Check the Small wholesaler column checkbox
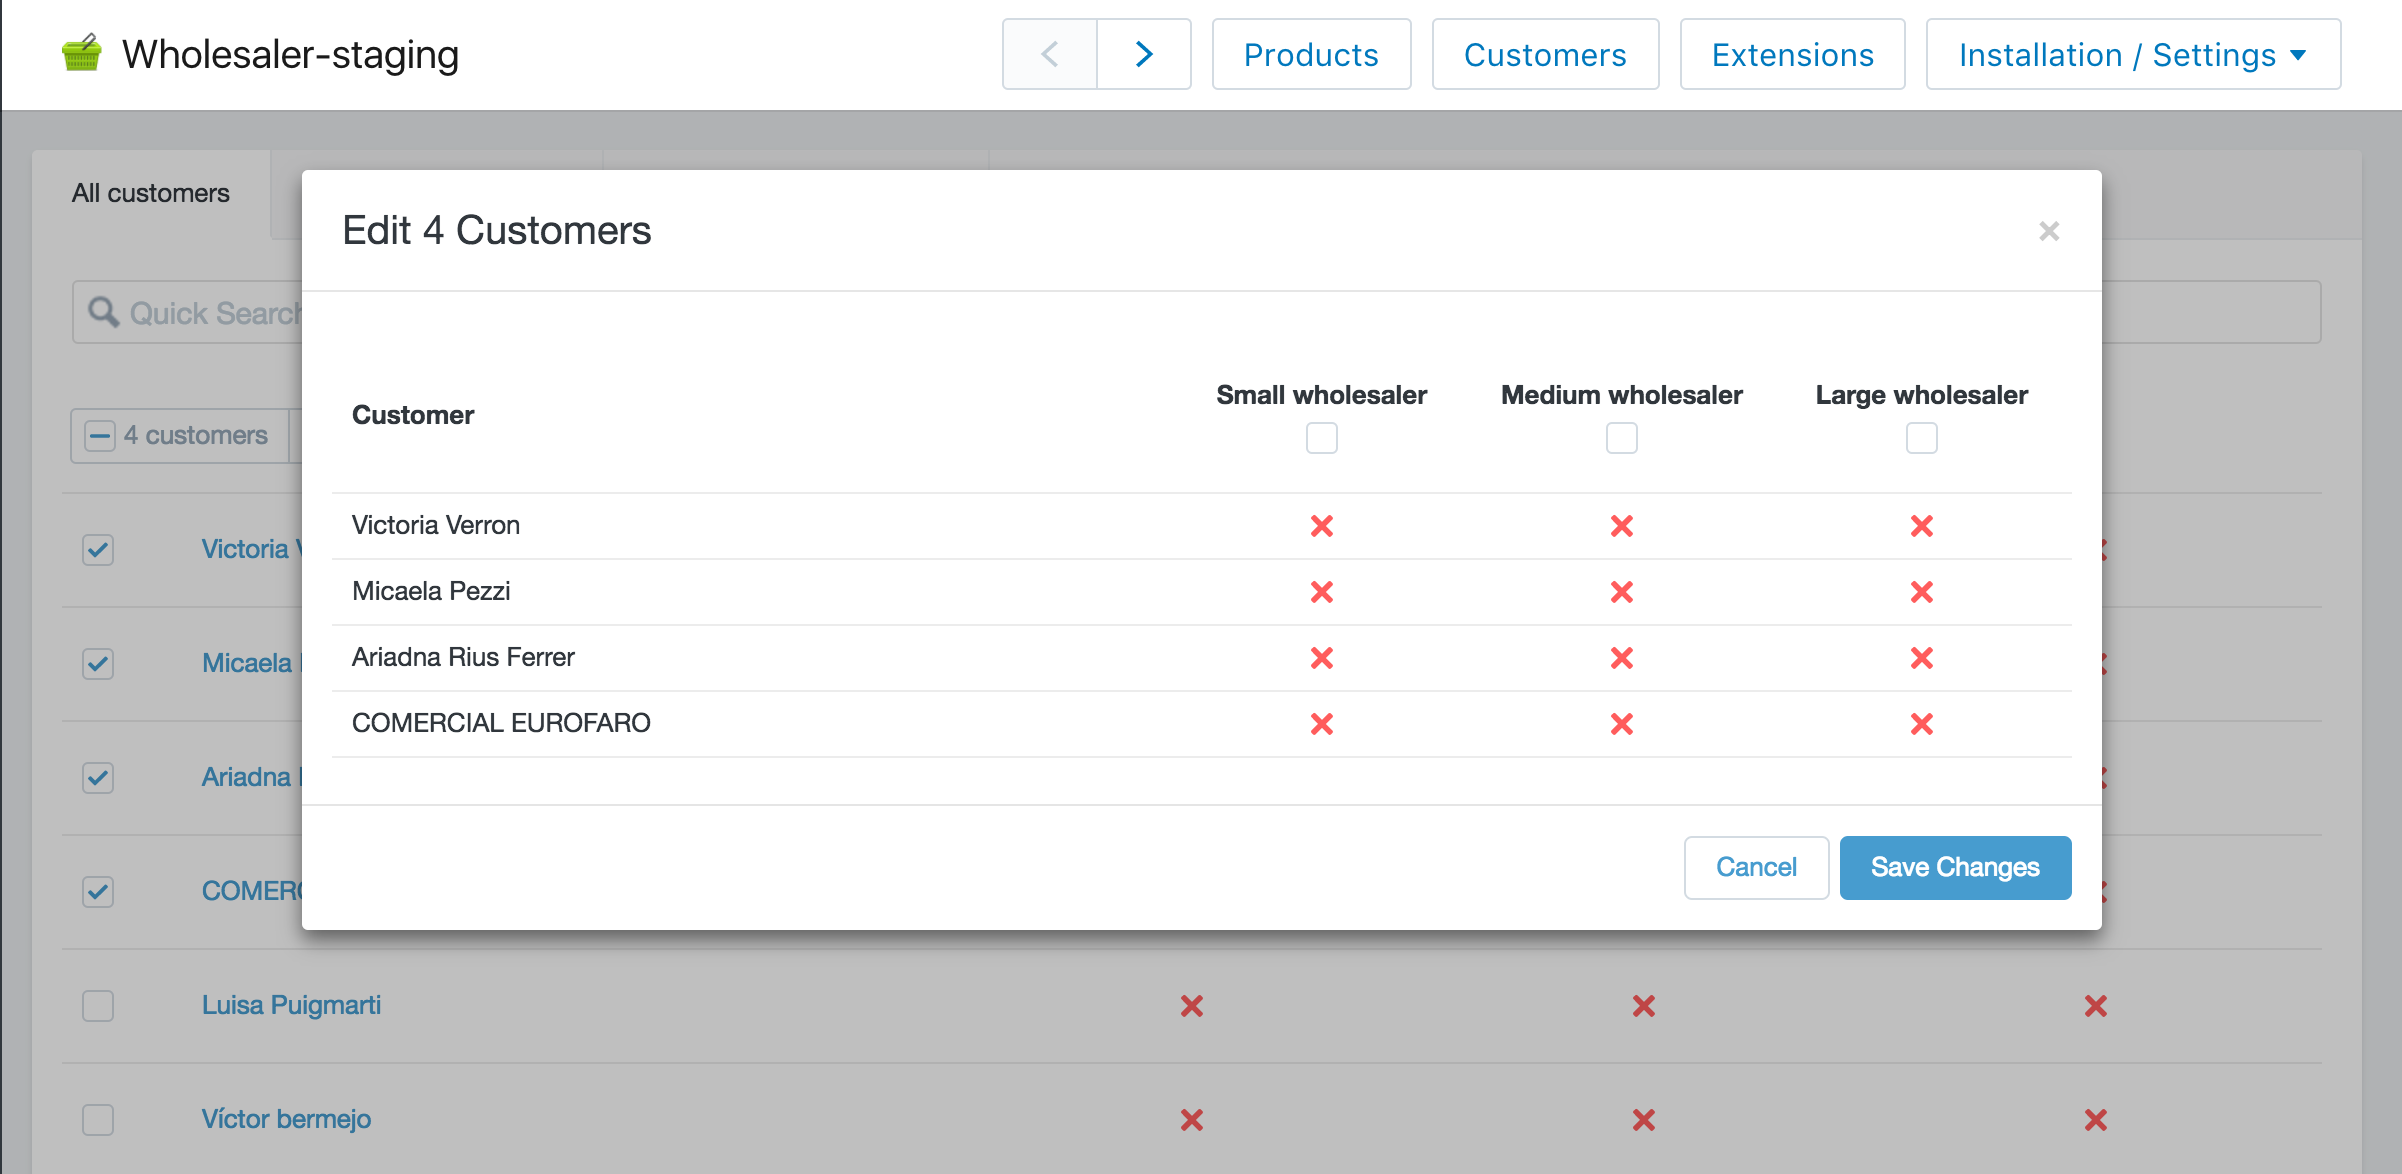This screenshot has width=2402, height=1174. point(1322,437)
